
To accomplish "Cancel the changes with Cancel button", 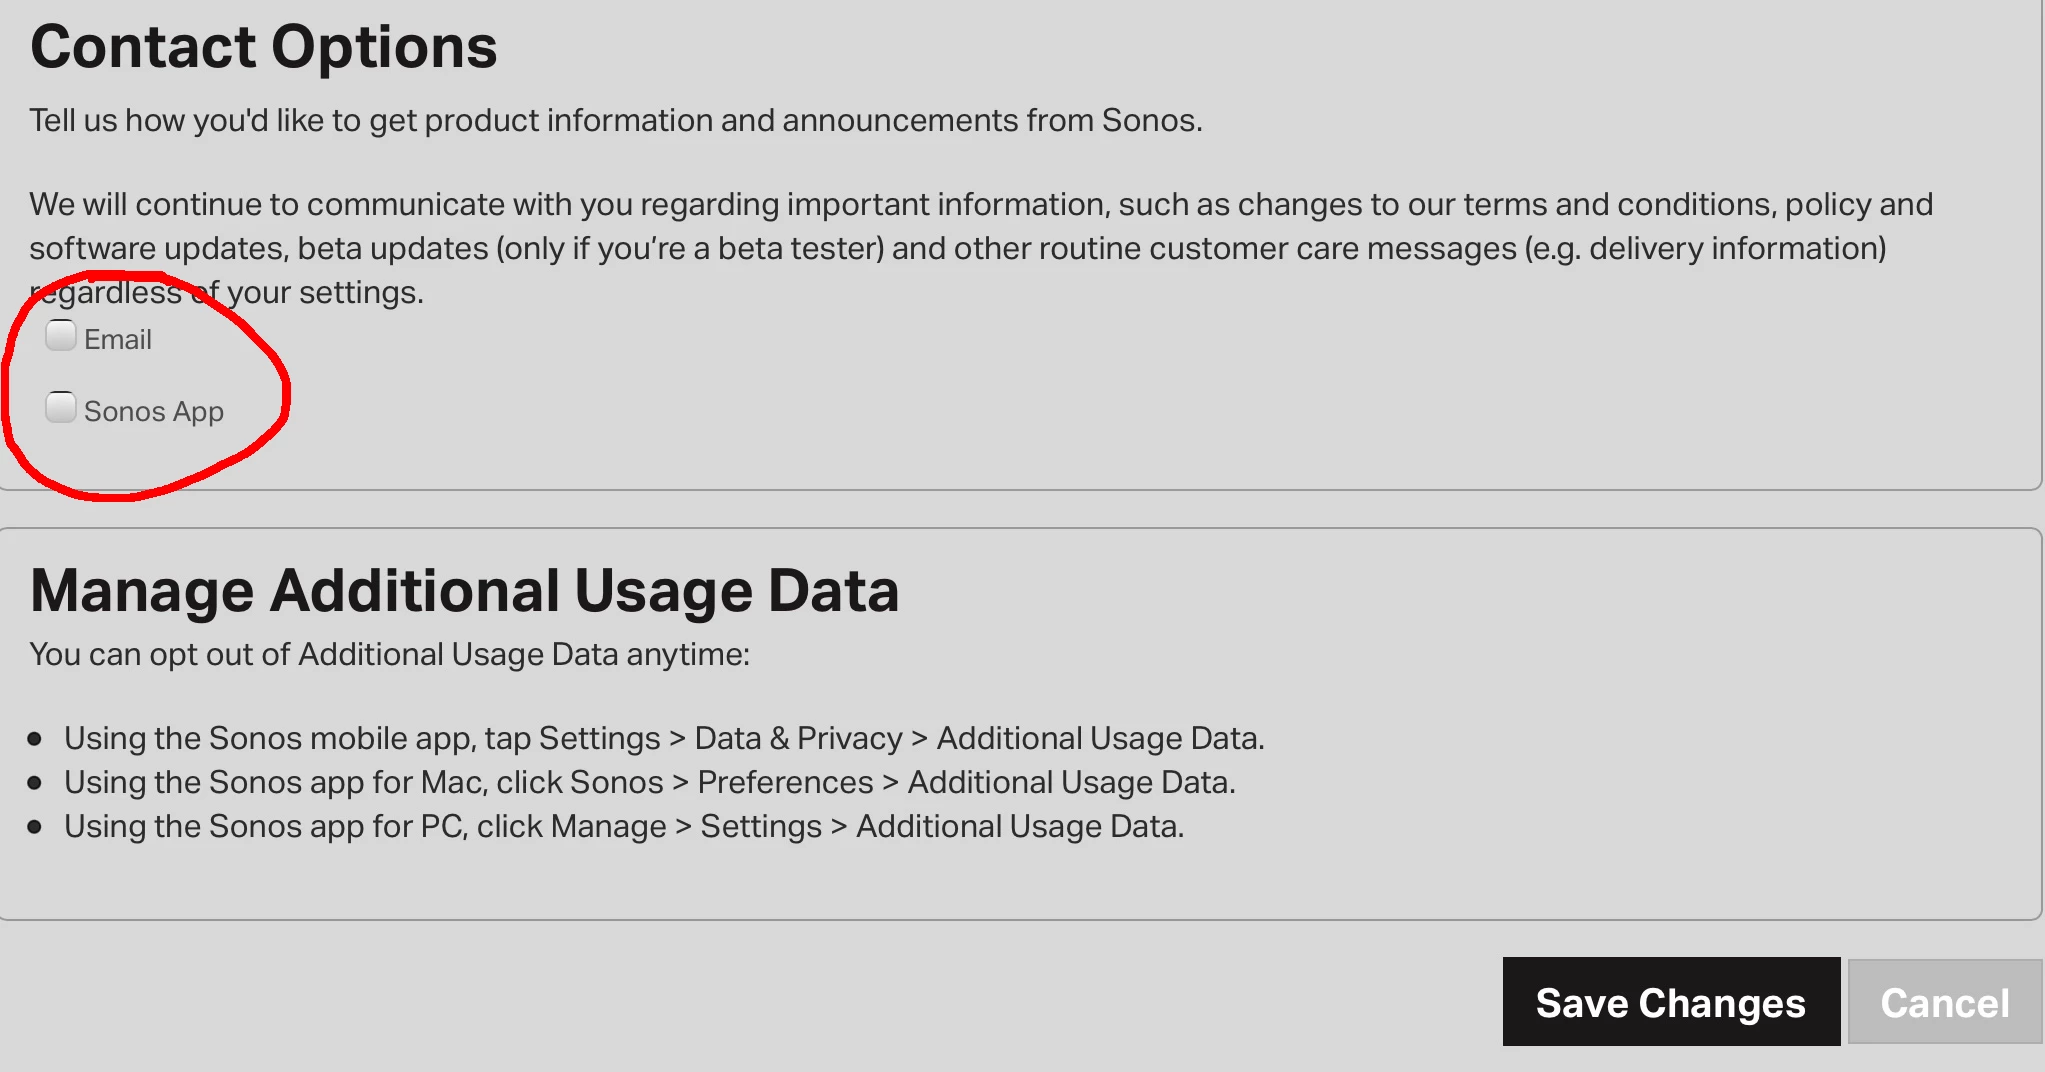I will click(x=1944, y=1003).
